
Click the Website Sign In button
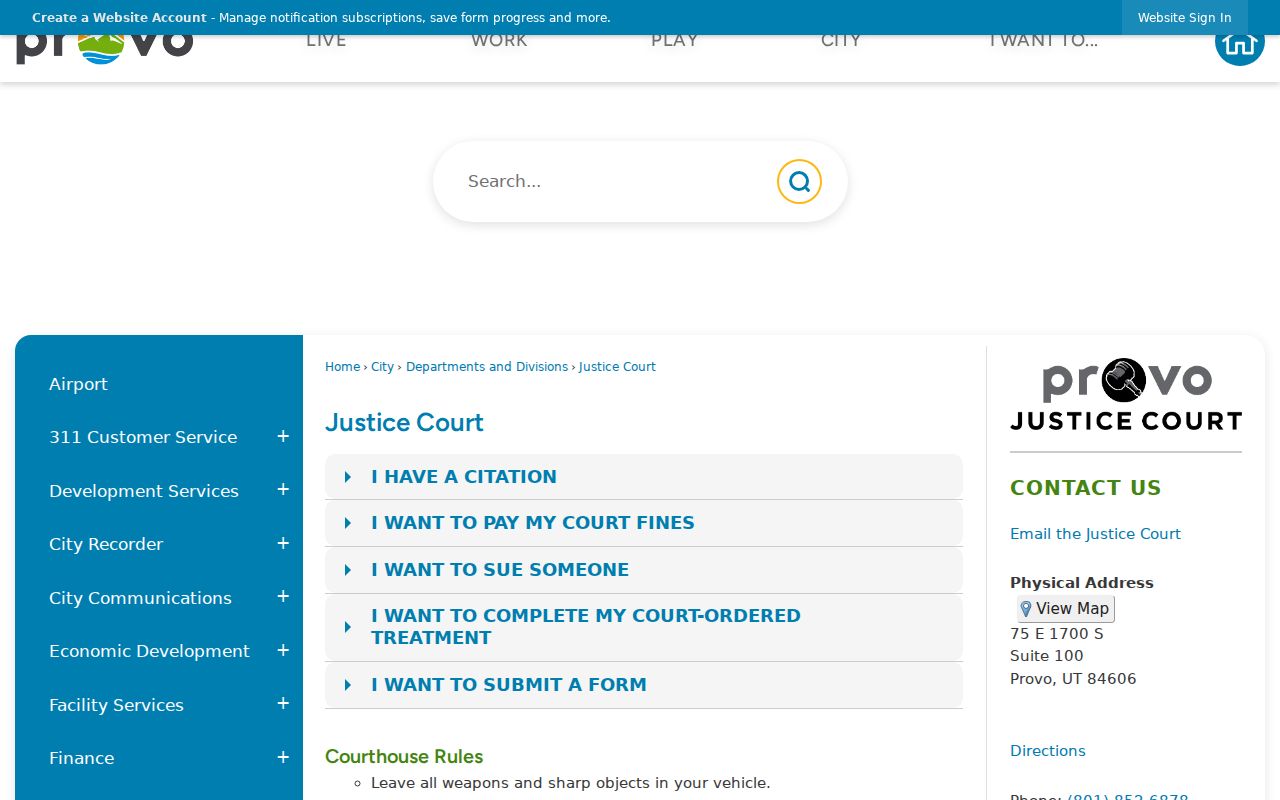(1185, 18)
